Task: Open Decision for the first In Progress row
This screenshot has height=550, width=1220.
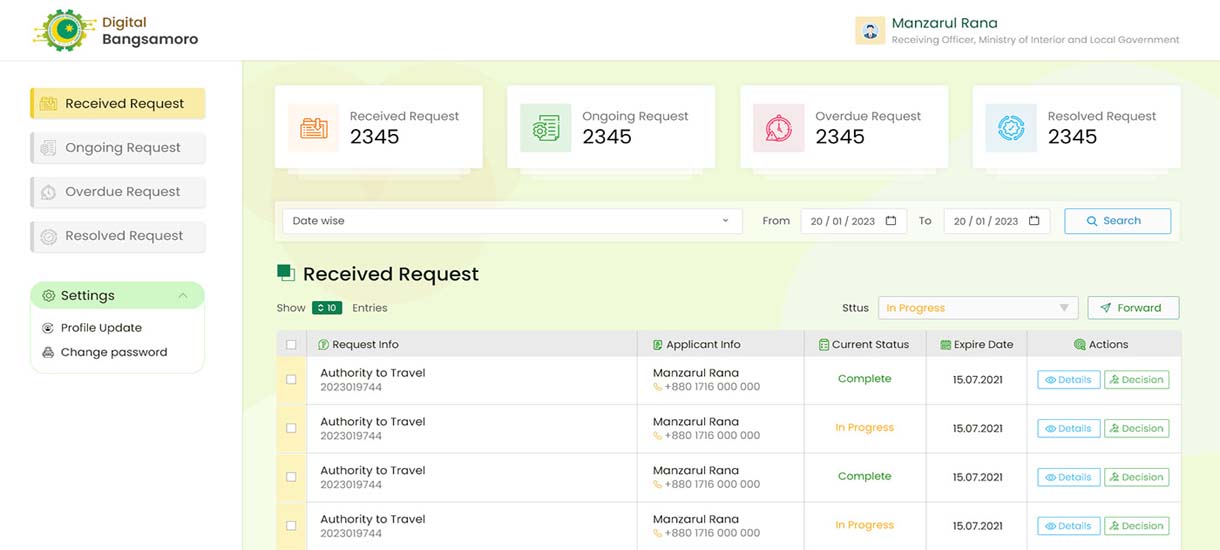Action: click(x=1136, y=428)
